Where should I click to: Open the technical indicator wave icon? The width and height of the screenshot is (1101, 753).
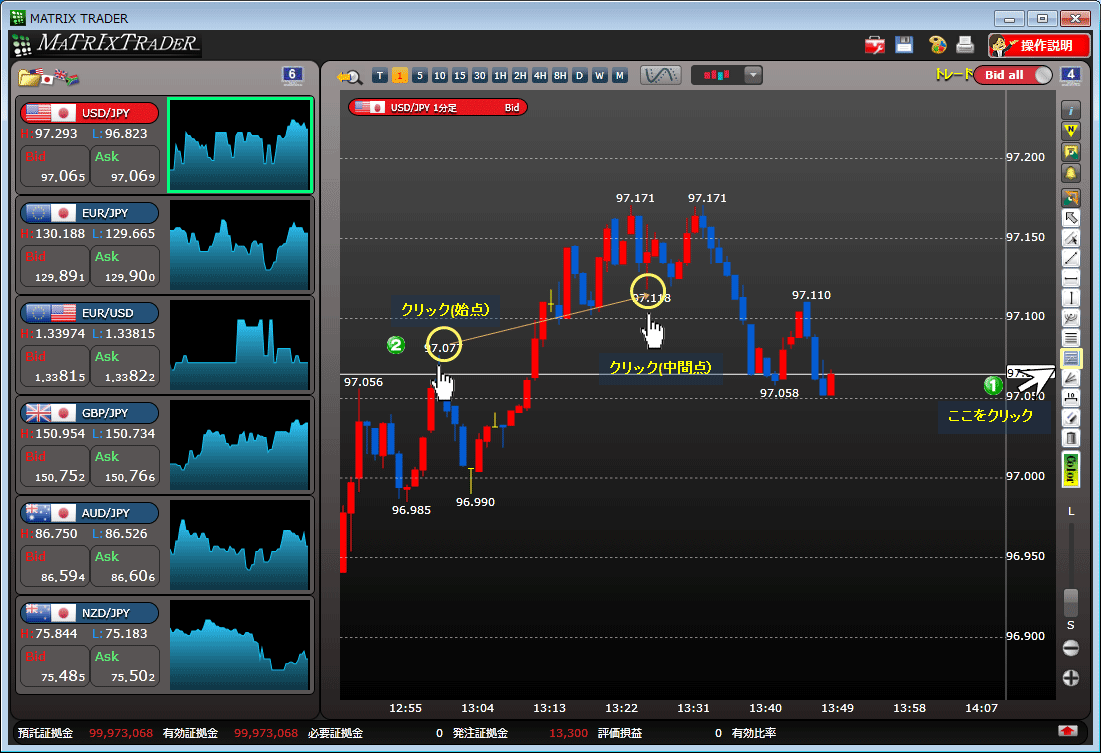click(x=660, y=75)
